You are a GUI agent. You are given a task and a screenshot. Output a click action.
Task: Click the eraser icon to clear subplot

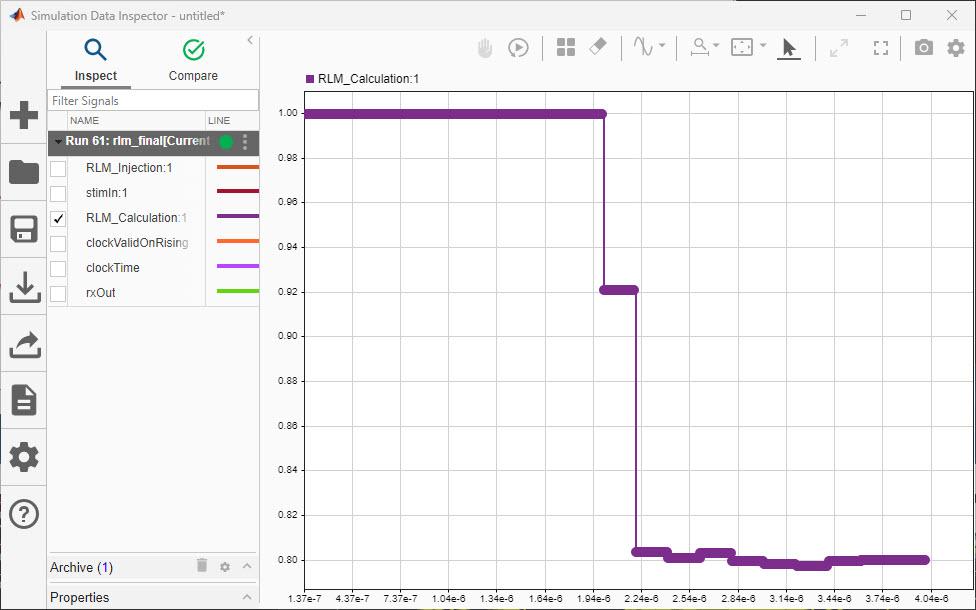tap(597, 47)
